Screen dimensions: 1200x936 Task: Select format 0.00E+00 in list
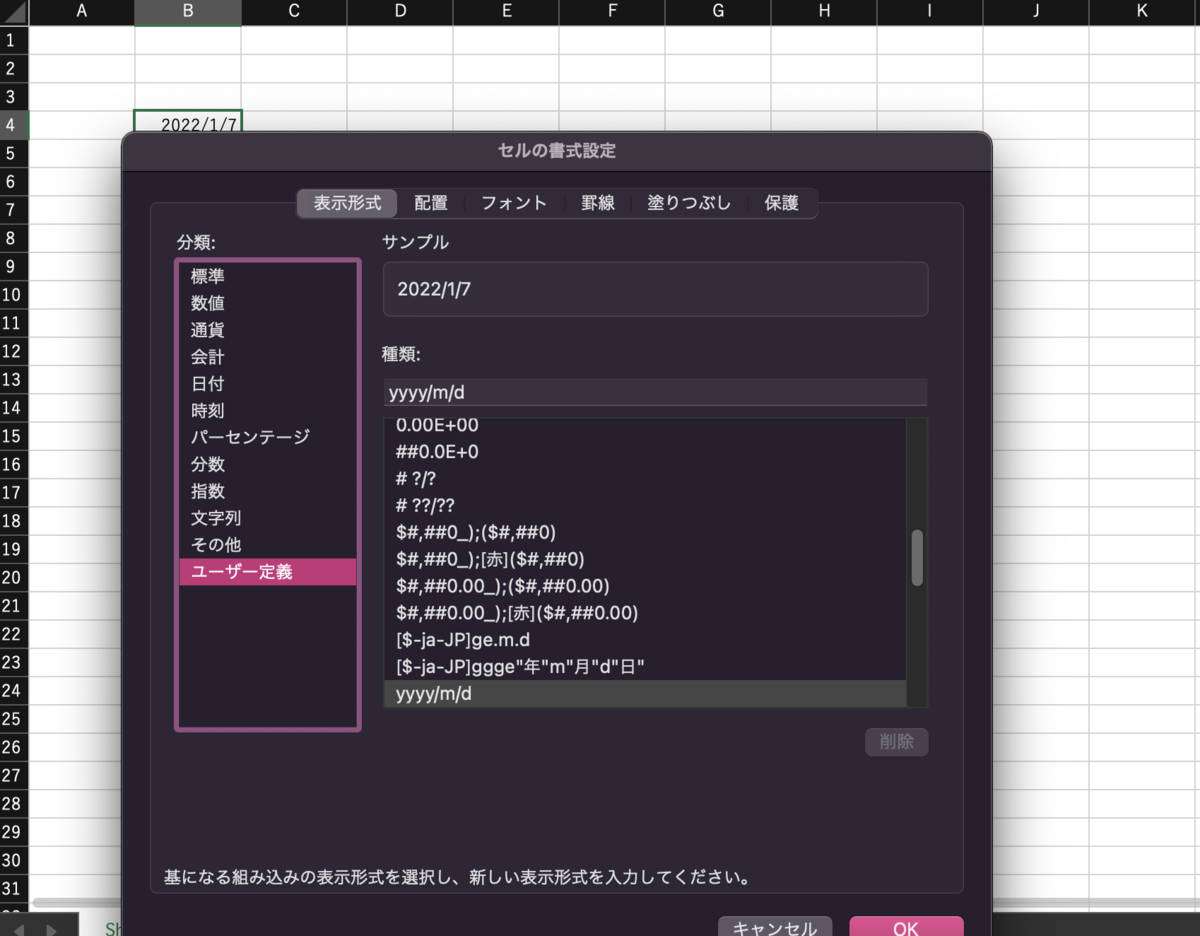645,426
